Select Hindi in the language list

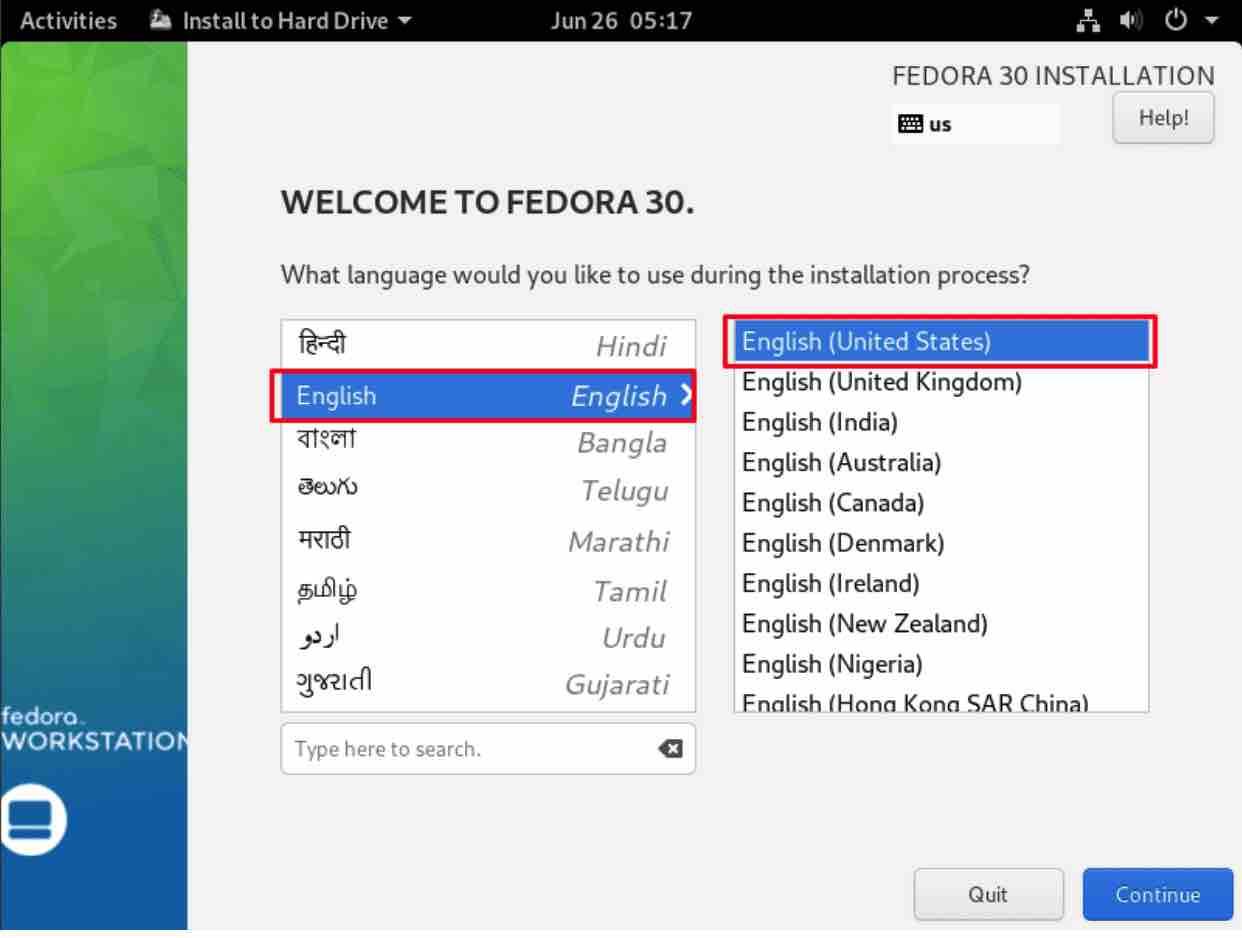(488, 346)
